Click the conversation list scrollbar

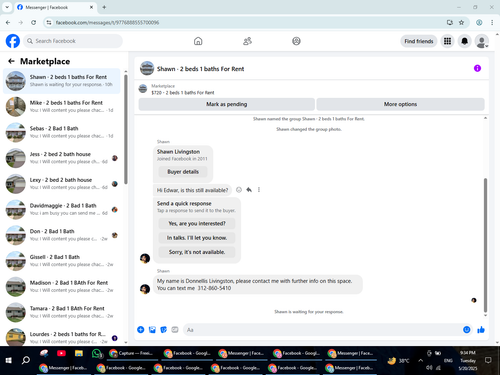tap(126, 129)
